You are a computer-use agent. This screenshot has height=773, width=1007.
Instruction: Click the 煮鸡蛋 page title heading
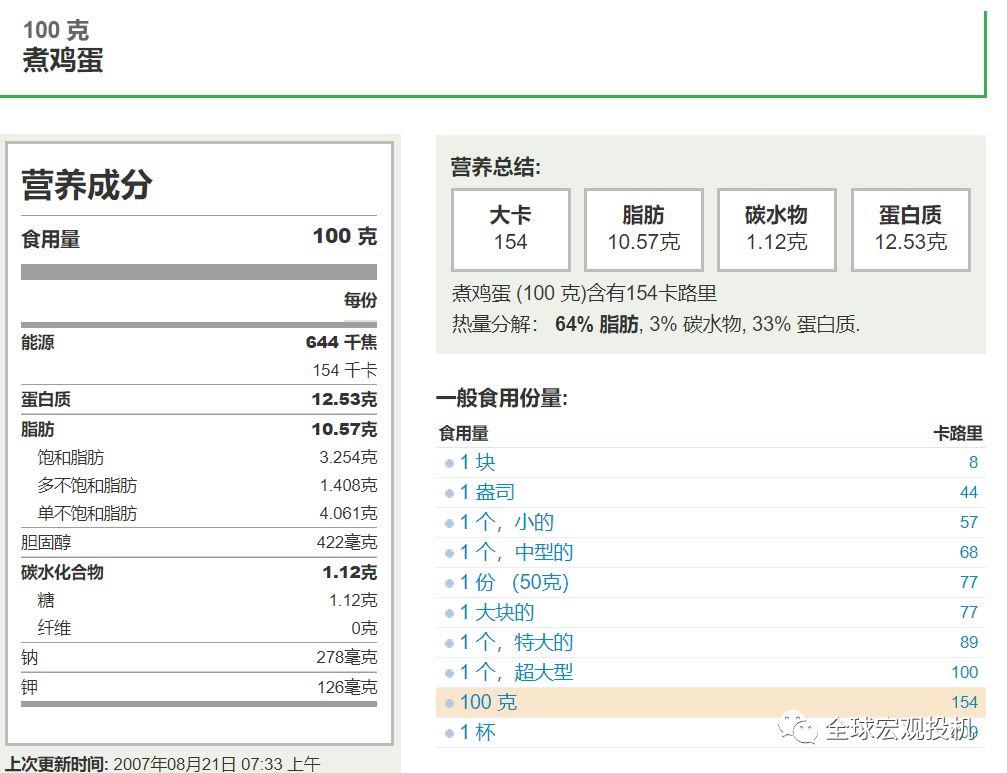(x=63, y=60)
